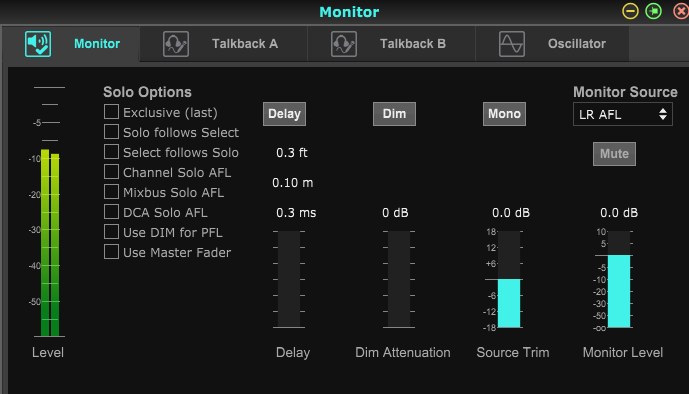
Task: Enable Channel Solo AFL checkbox
Action: [x=111, y=171]
